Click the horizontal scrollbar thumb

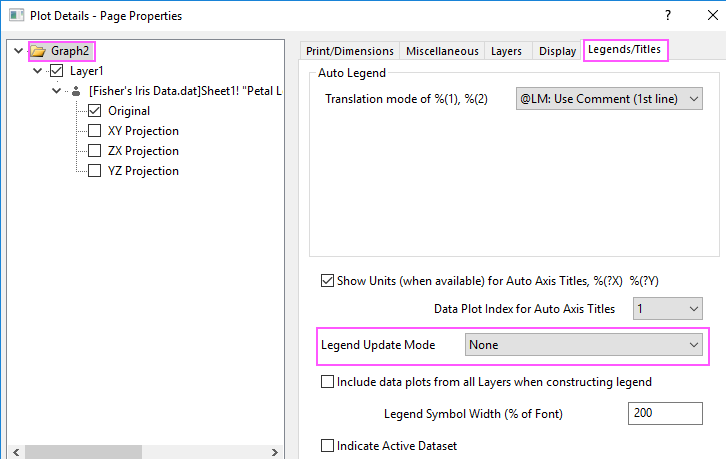click(x=83, y=452)
